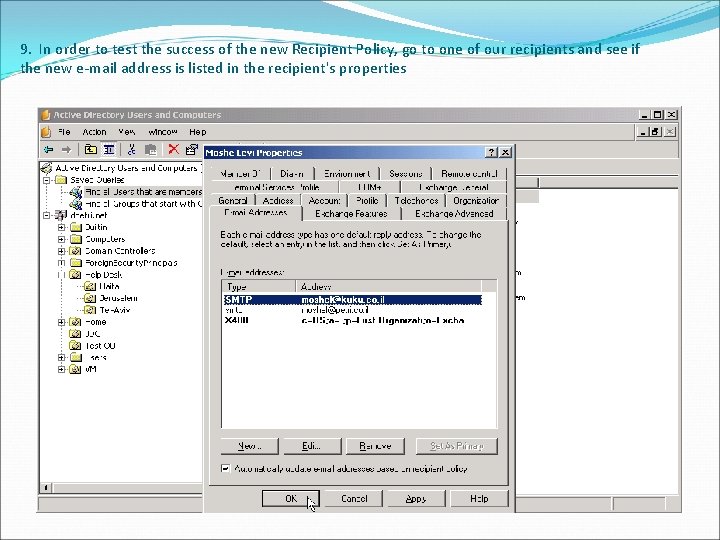Viewport: 720px width, 540px height.
Task: Click the Cut scissors toolbar icon
Action: [131, 149]
